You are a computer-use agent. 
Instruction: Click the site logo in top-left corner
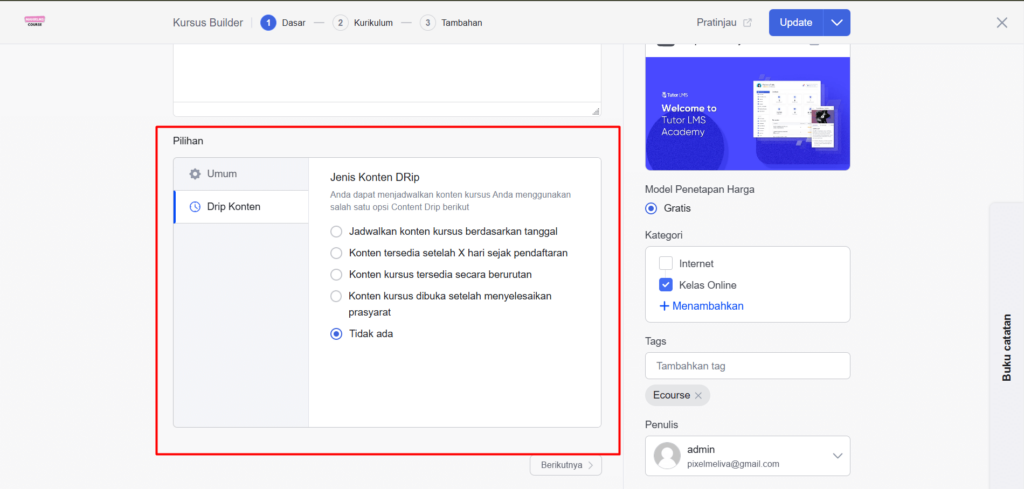pyautogui.click(x=35, y=22)
